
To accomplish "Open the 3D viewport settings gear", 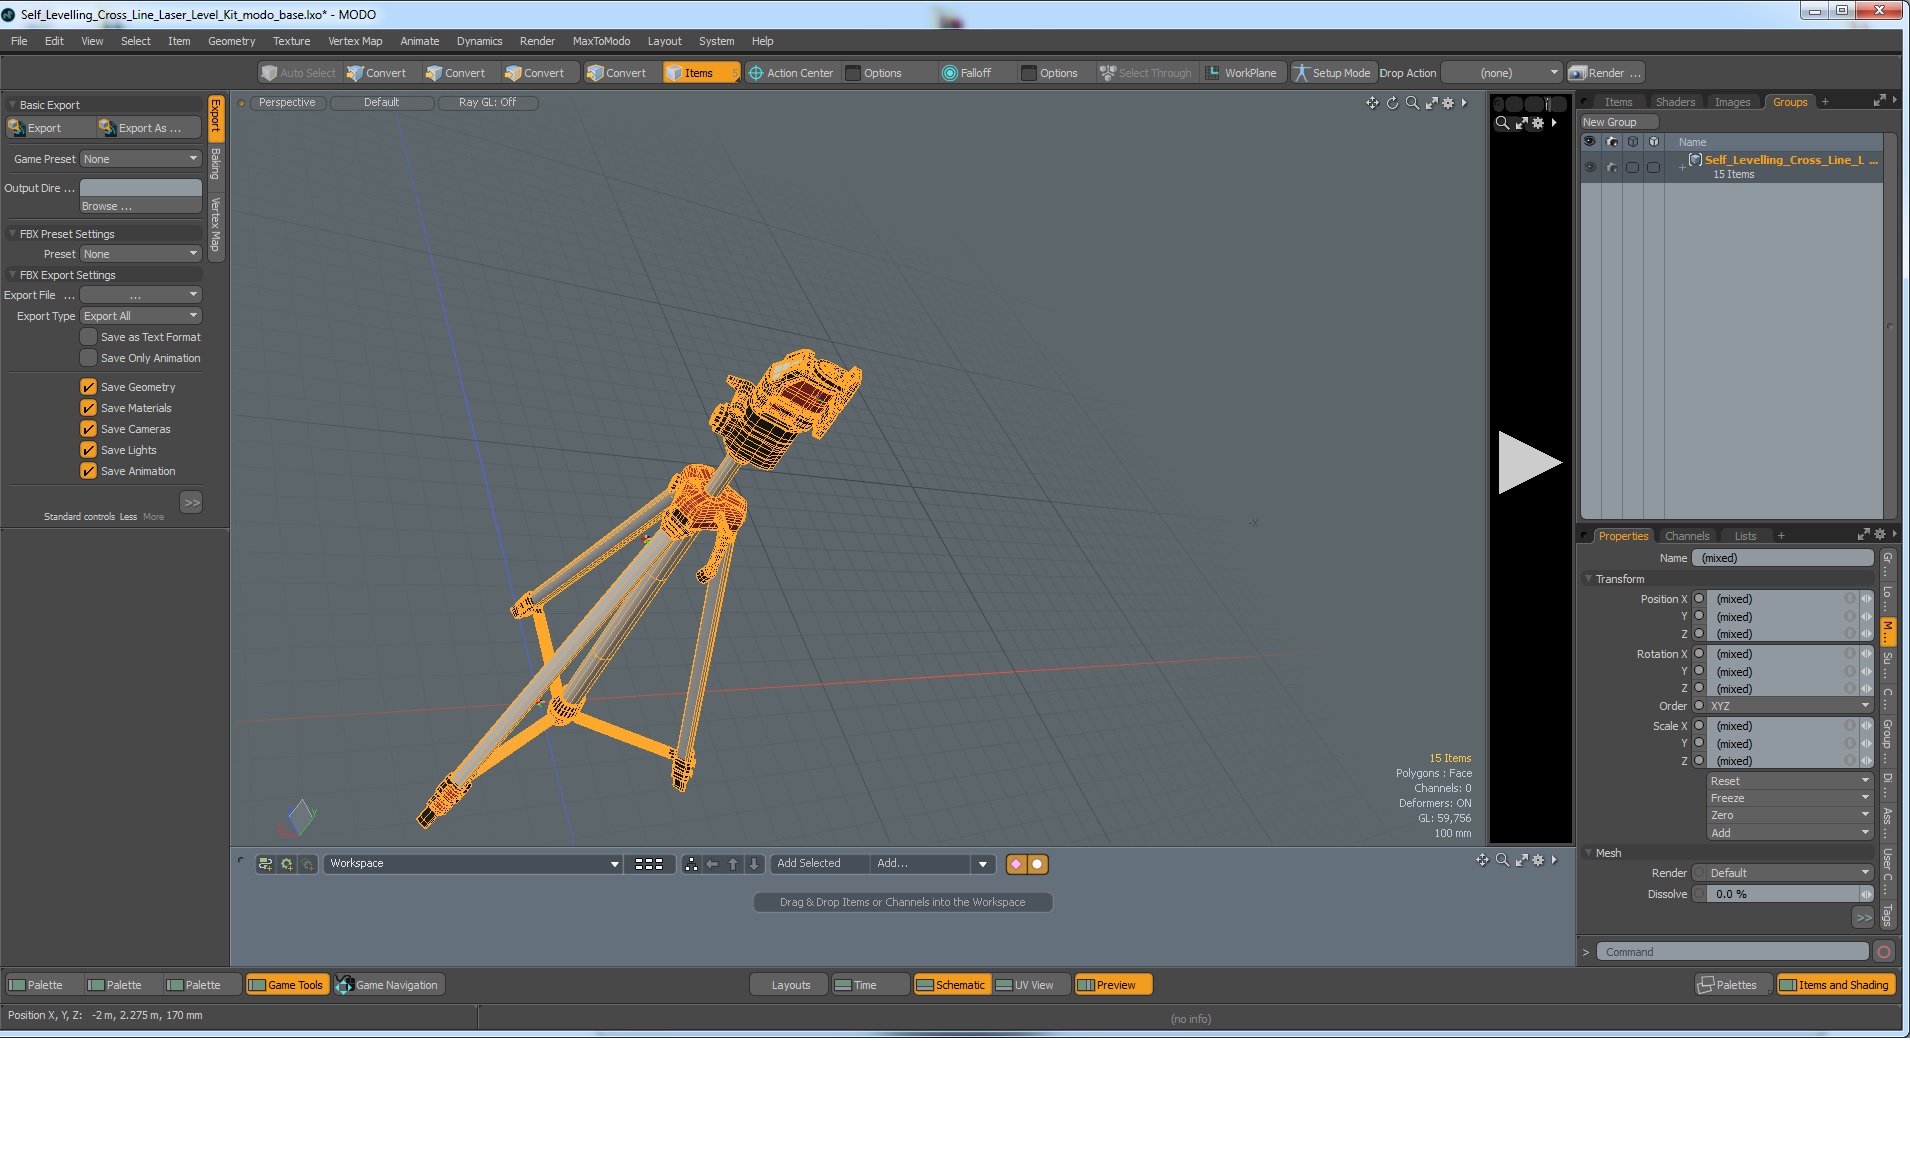I will (x=1448, y=103).
